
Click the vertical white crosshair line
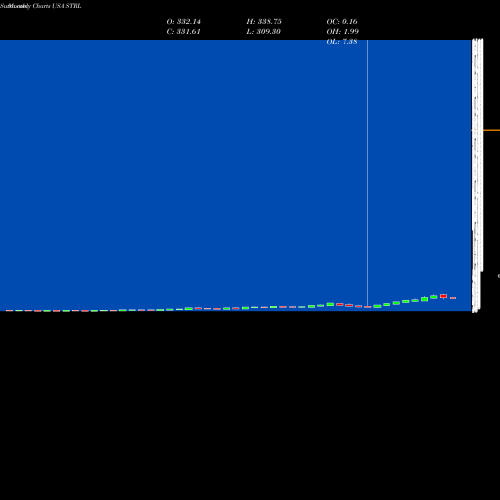pos(367,173)
